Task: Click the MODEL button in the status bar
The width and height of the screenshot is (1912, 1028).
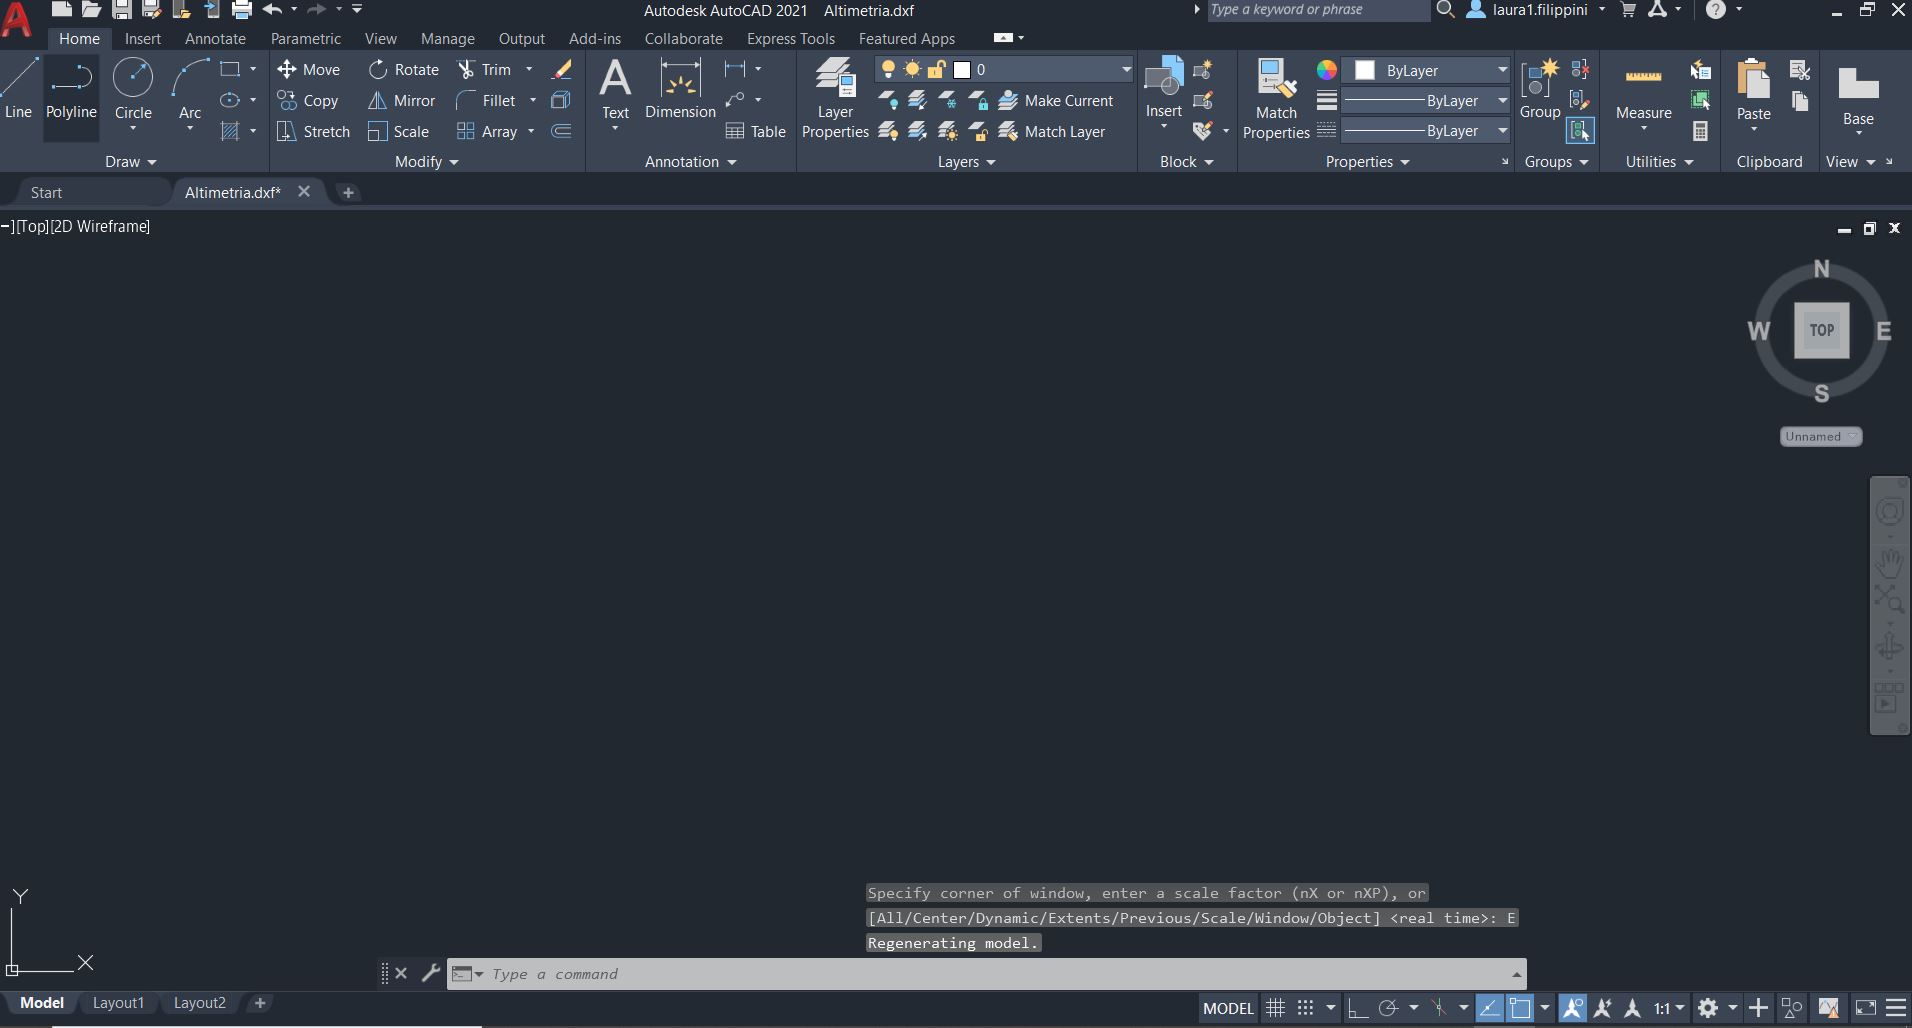Action: (1228, 1008)
